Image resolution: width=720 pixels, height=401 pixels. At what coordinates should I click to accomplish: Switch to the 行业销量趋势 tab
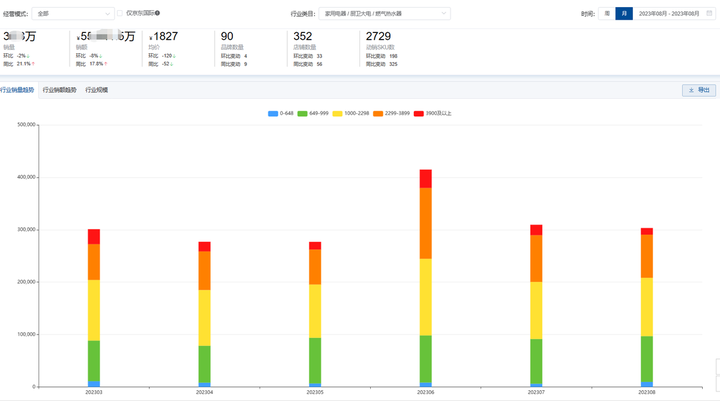[17, 90]
